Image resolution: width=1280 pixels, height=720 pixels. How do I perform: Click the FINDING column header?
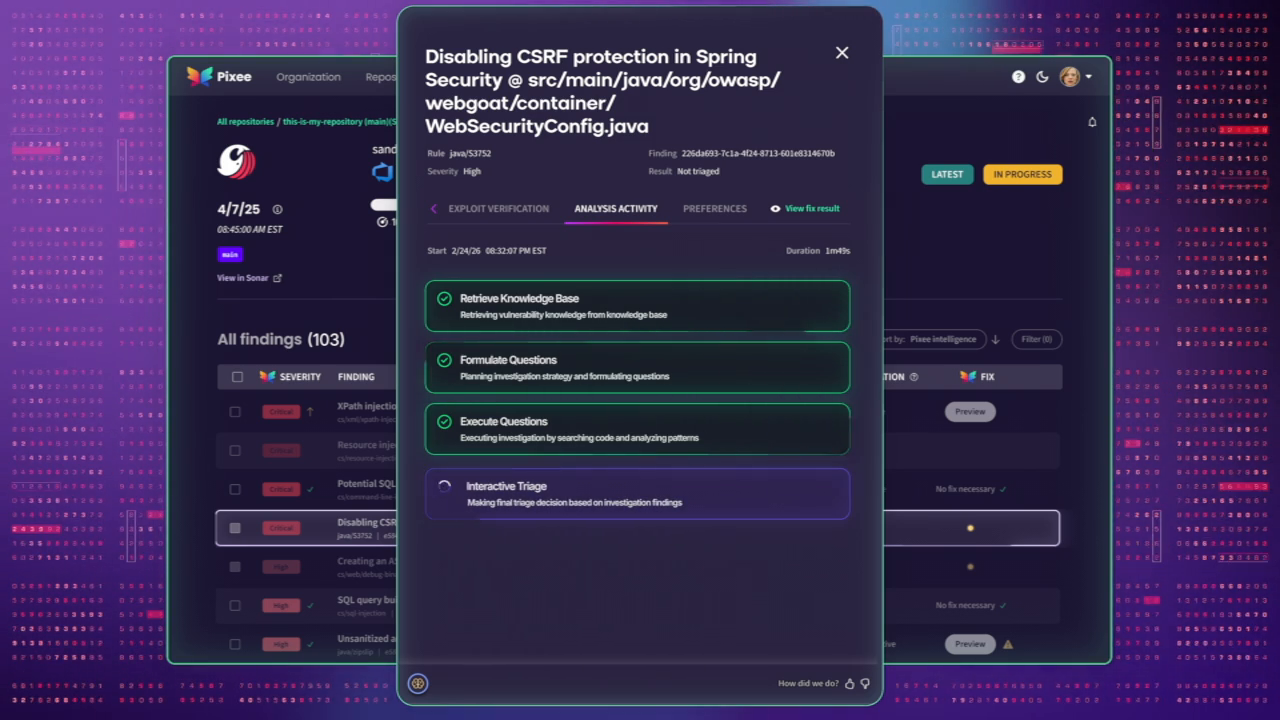click(356, 377)
